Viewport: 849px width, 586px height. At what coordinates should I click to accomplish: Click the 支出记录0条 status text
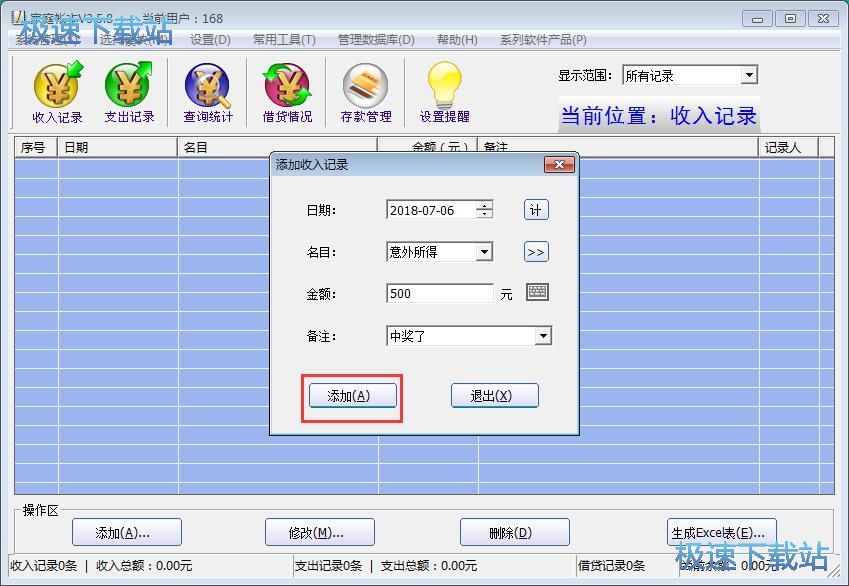click(328, 565)
